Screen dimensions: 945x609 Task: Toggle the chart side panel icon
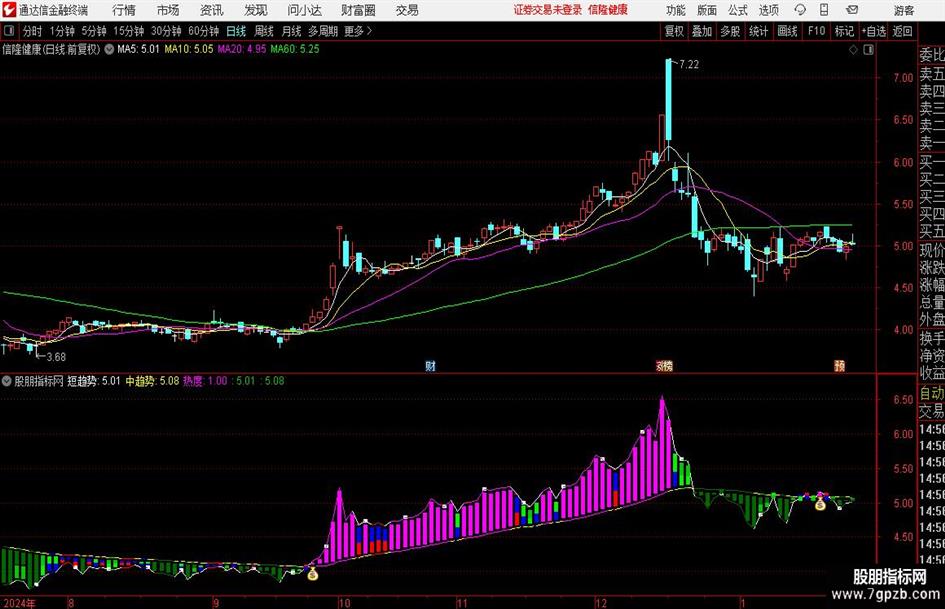point(868,50)
